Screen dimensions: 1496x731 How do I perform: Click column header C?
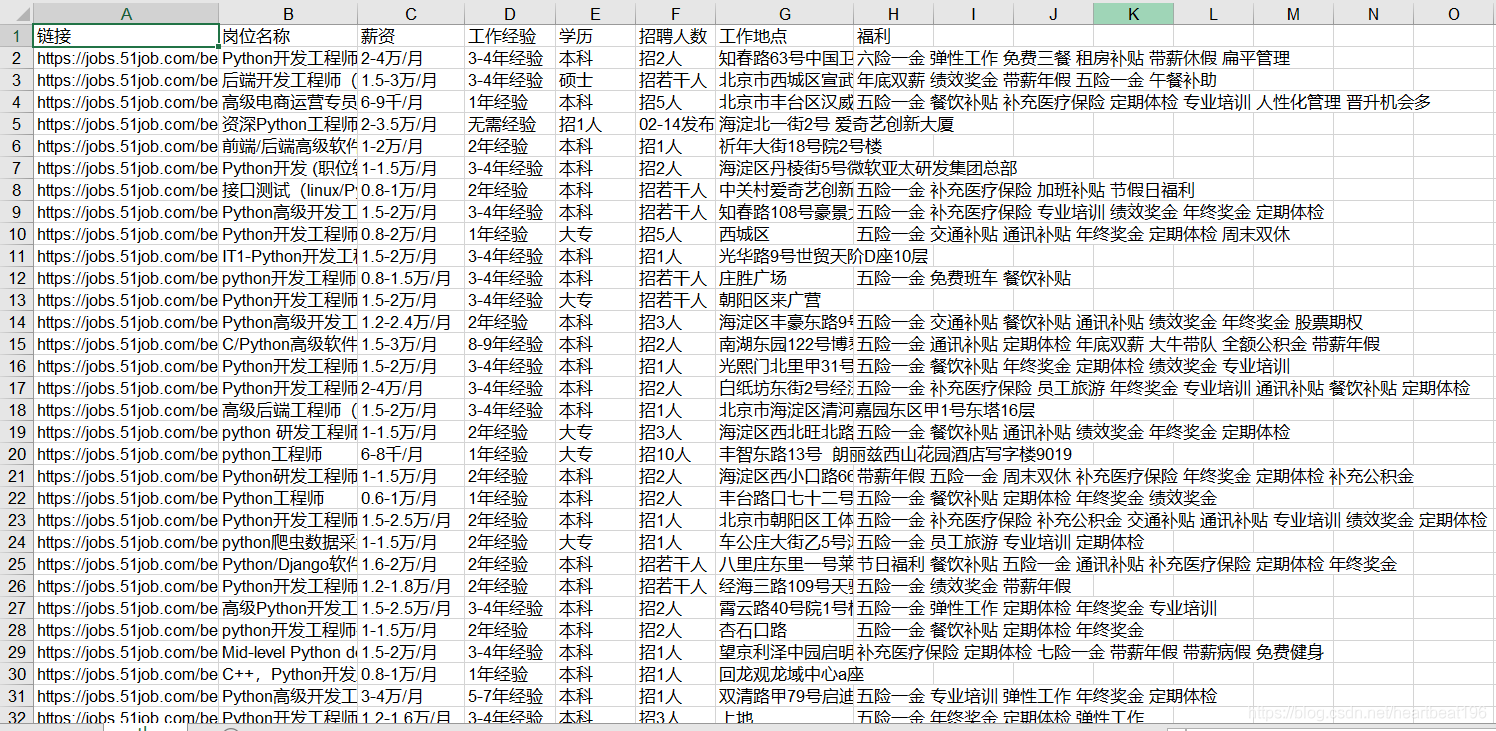(x=411, y=14)
